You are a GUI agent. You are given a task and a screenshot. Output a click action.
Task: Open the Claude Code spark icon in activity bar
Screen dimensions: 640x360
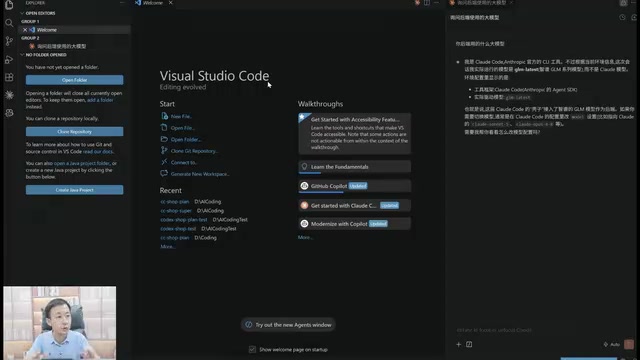(x=9, y=95)
